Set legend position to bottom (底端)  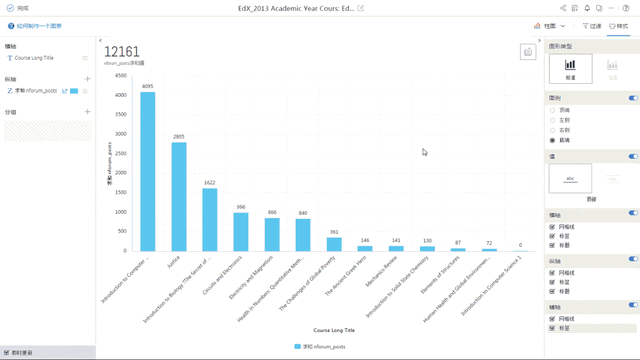pyautogui.click(x=553, y=140)
